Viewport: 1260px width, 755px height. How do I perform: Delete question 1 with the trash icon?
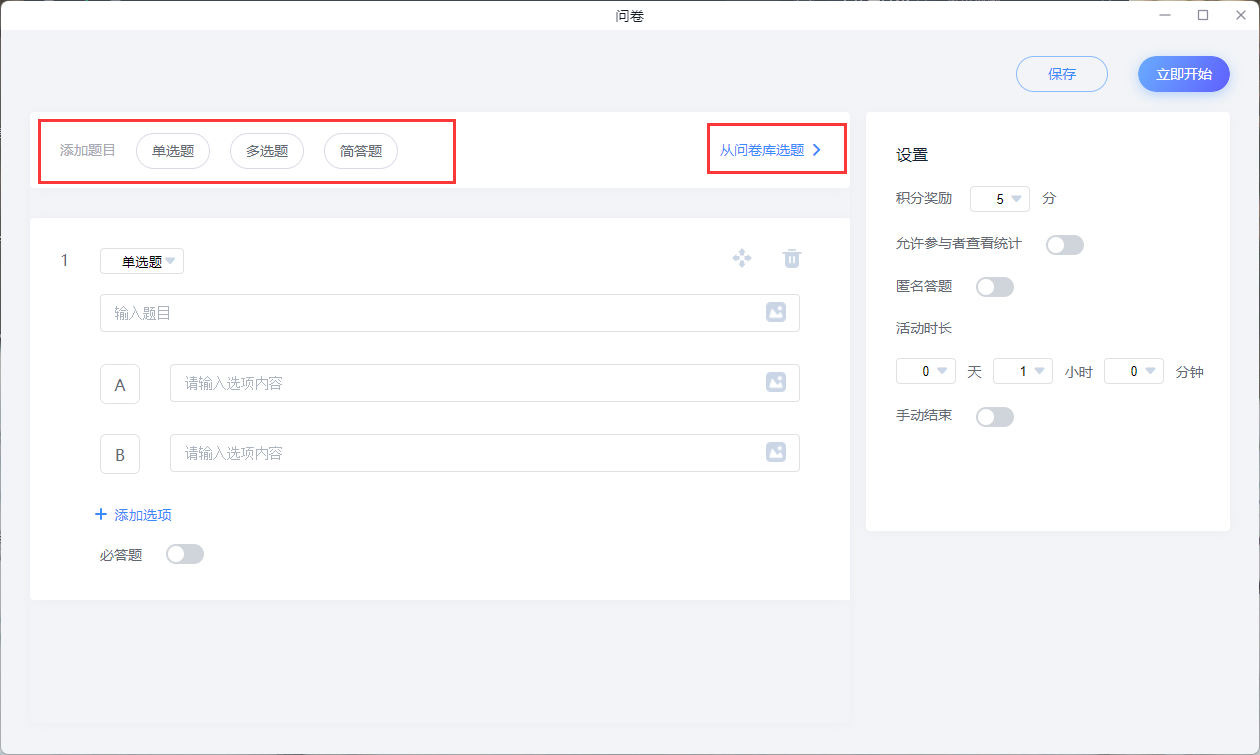(791, 259)
